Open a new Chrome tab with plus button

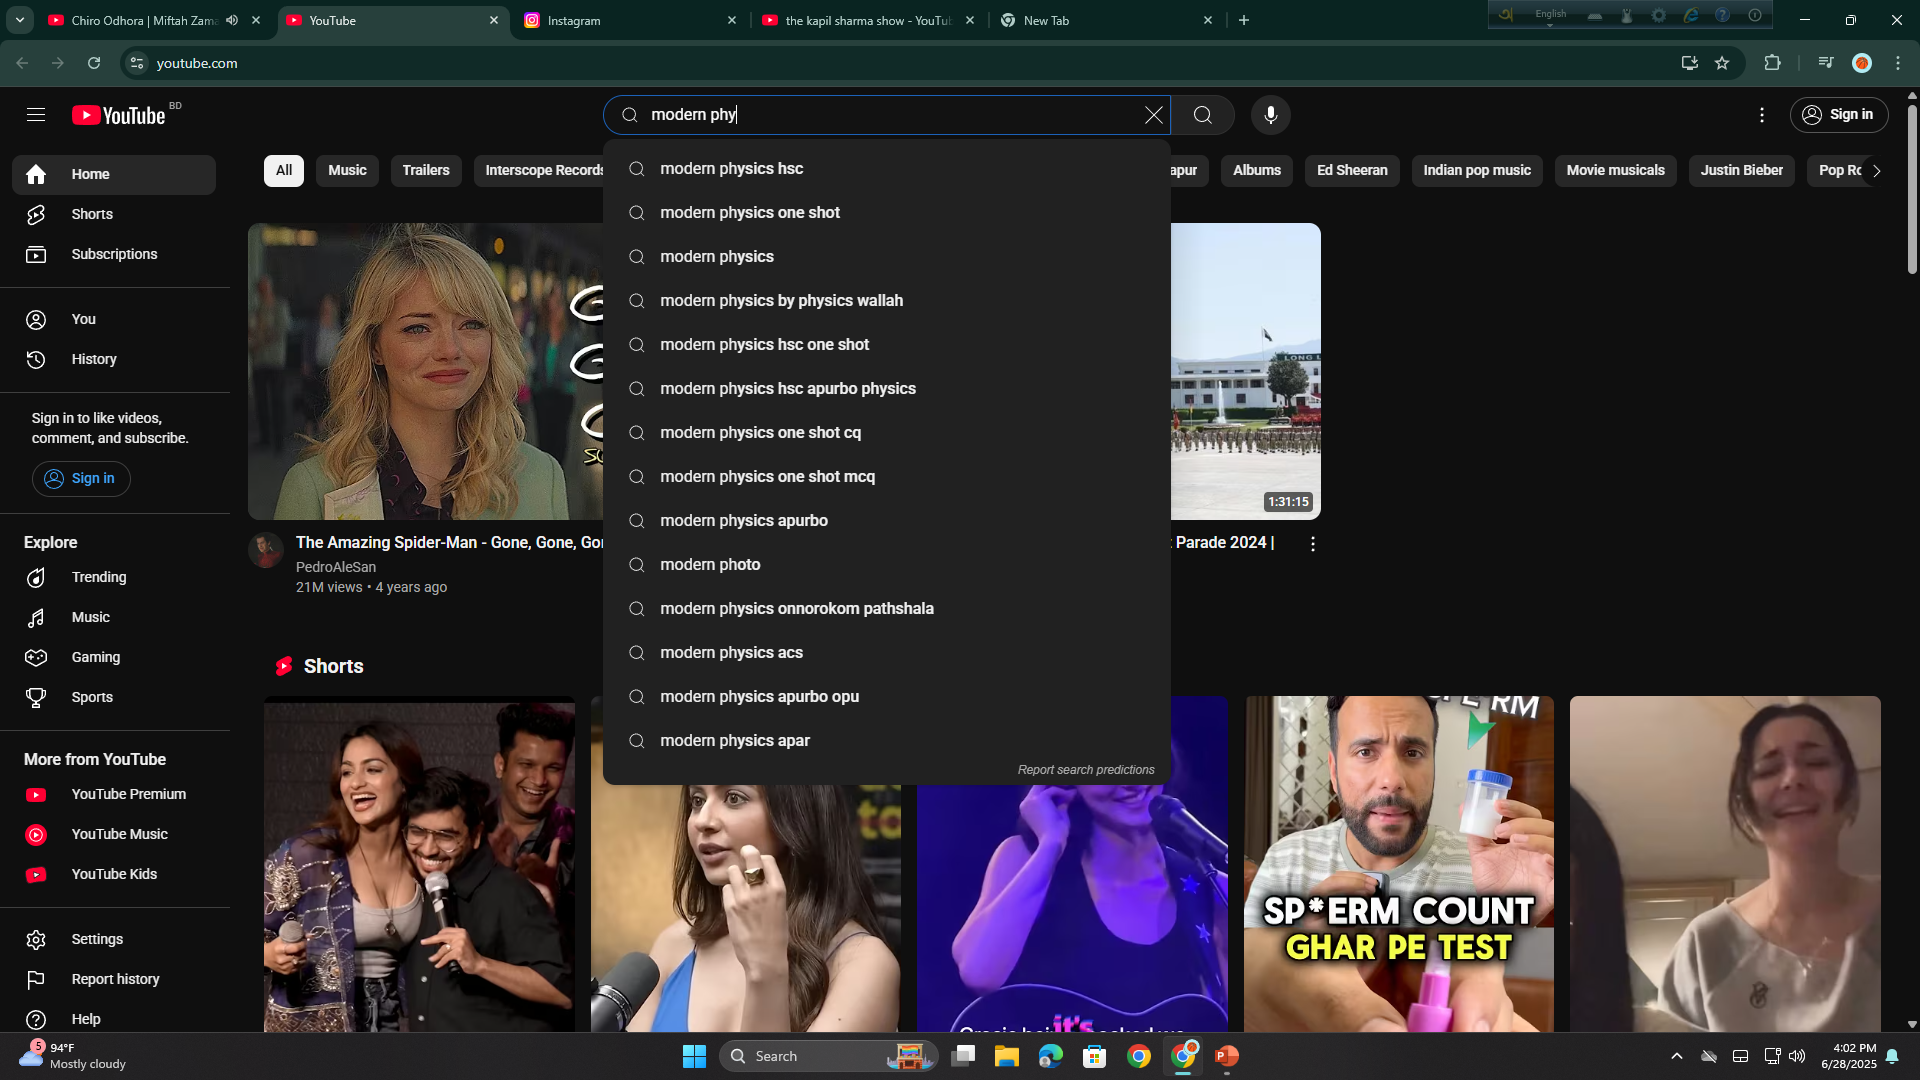tap(1244, 20)
